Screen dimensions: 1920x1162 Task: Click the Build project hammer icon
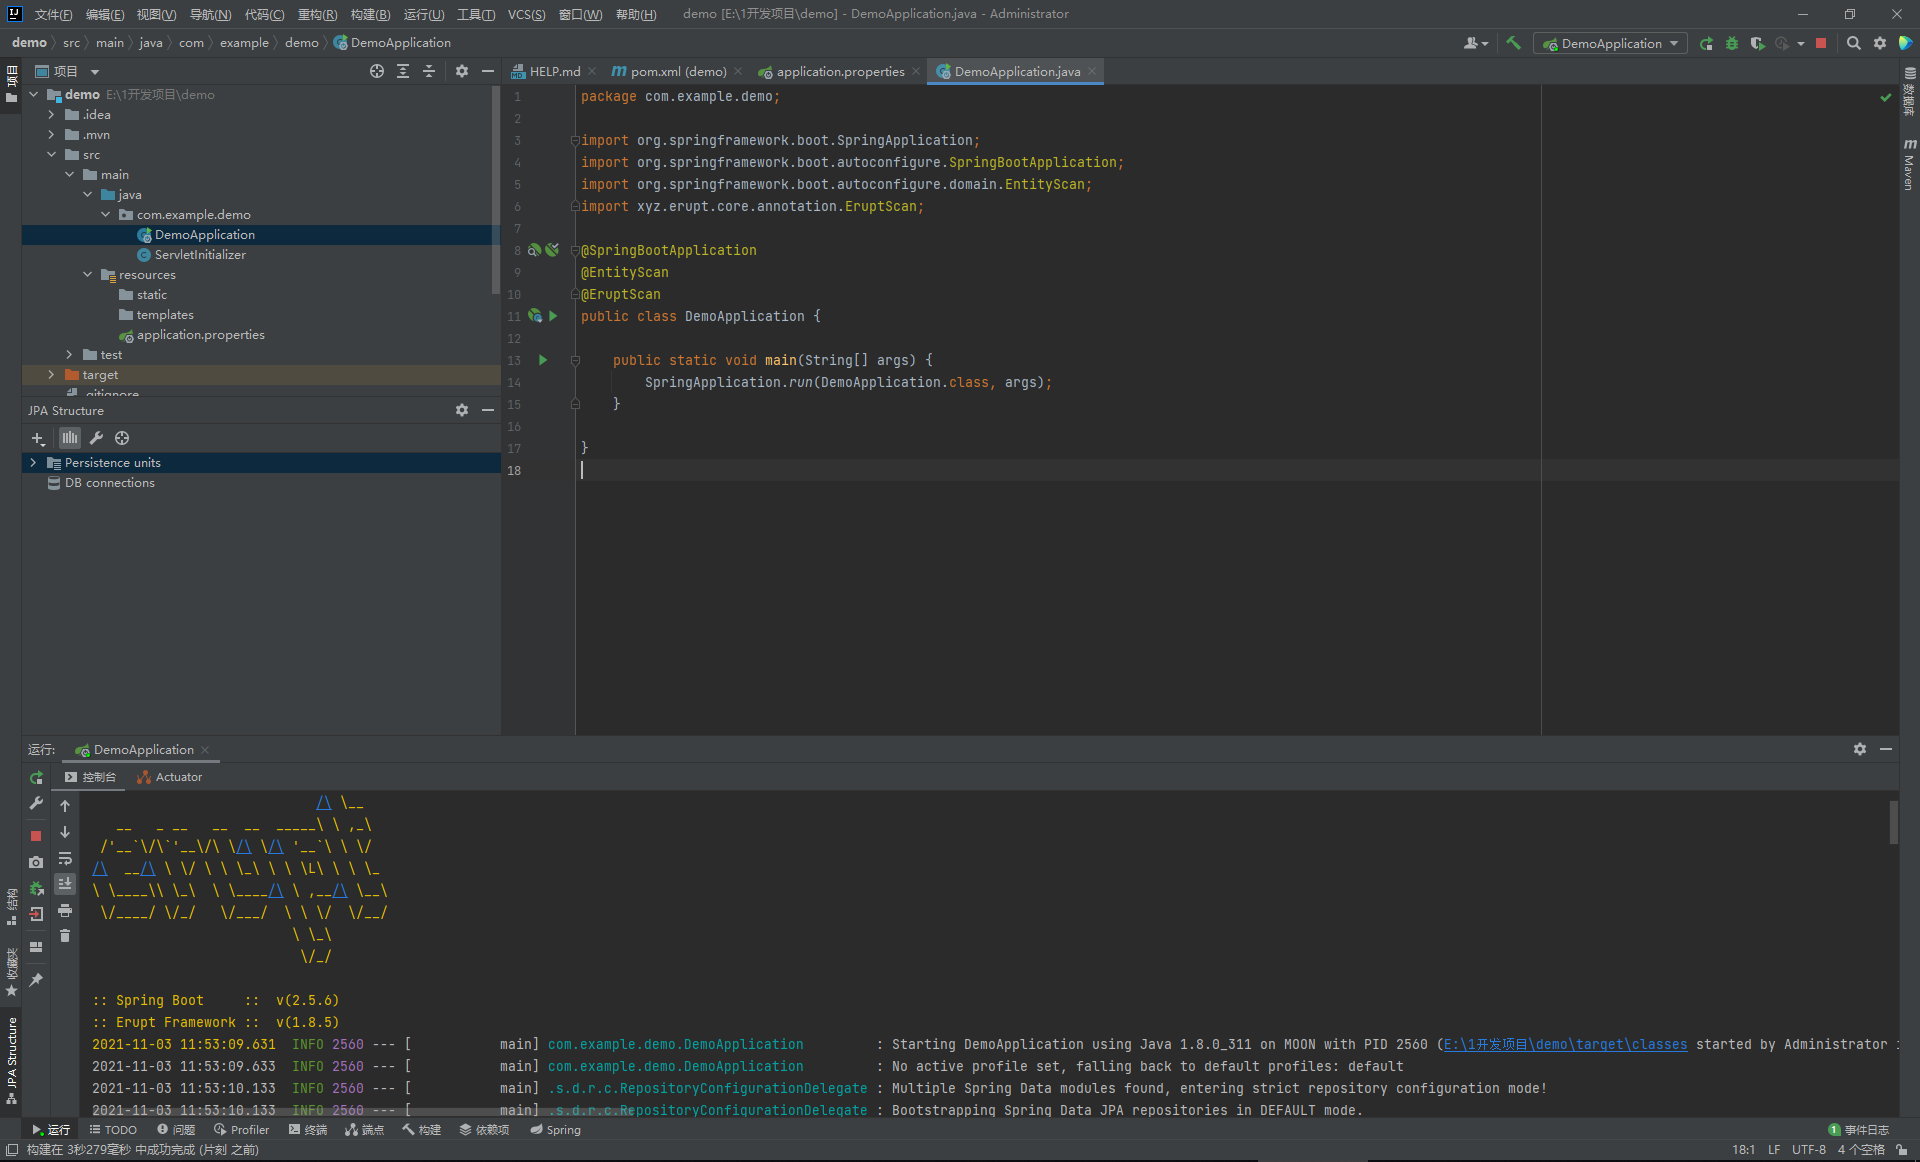click(1513, 43)
